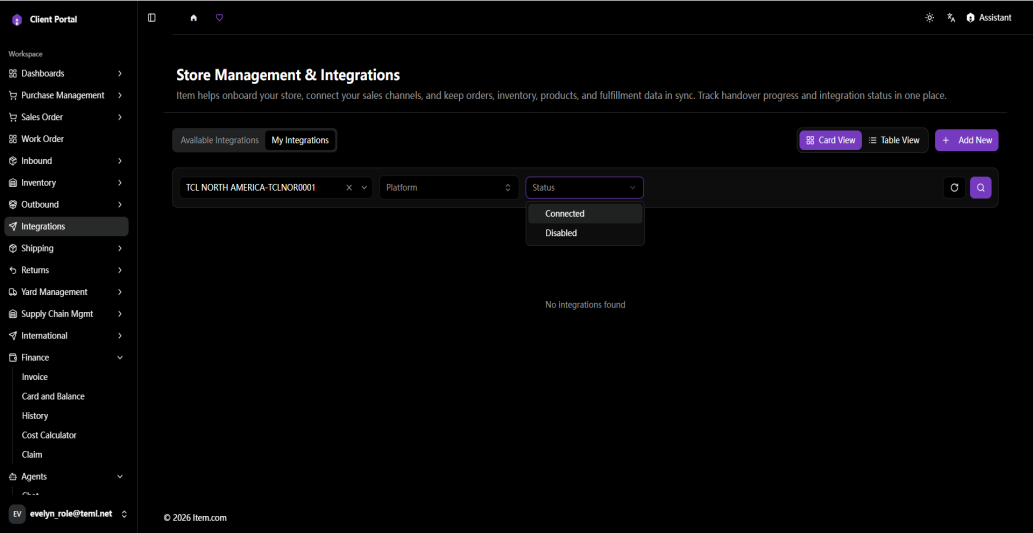Expand the Outbound chevron
1033x533 pixels.
pos(120,204)
